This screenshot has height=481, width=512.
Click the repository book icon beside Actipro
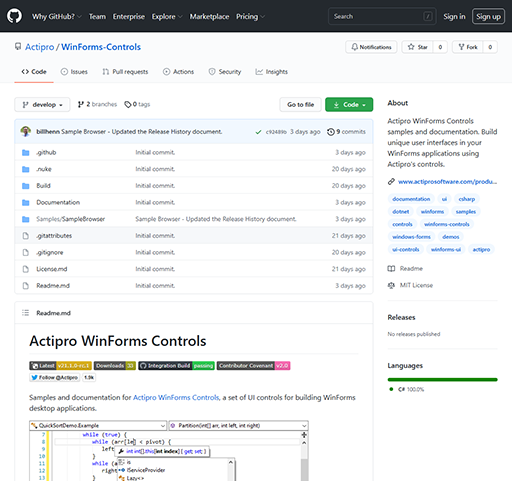tap(18, 47)
